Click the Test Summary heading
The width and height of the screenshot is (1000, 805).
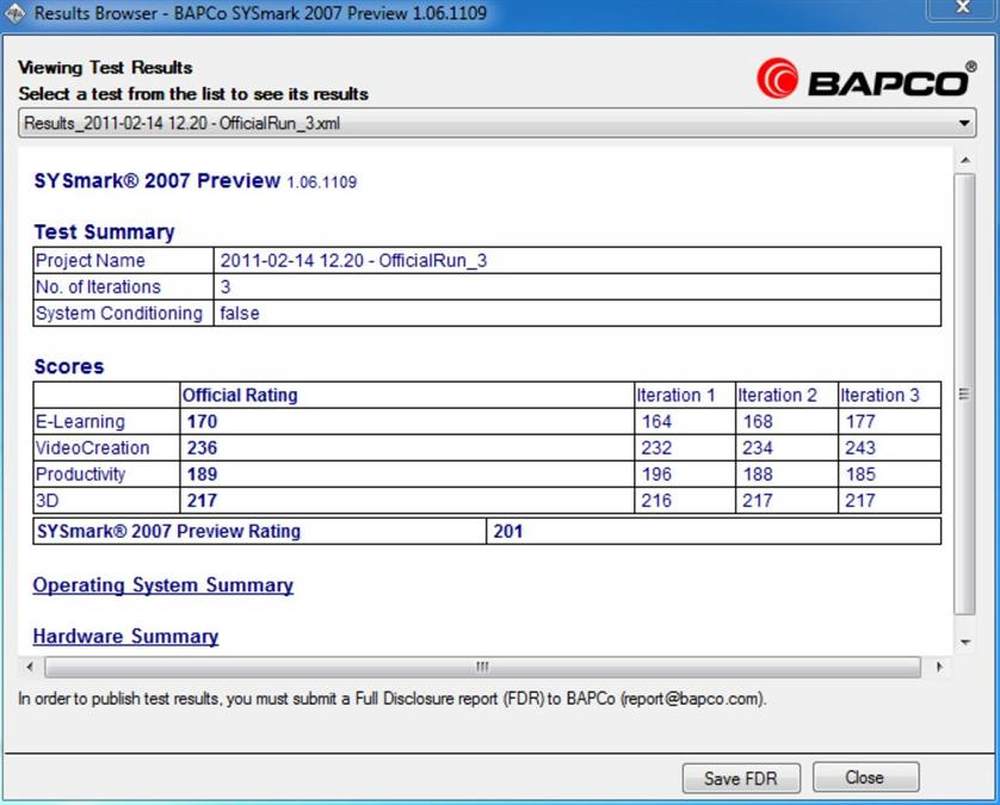[104, 232]
